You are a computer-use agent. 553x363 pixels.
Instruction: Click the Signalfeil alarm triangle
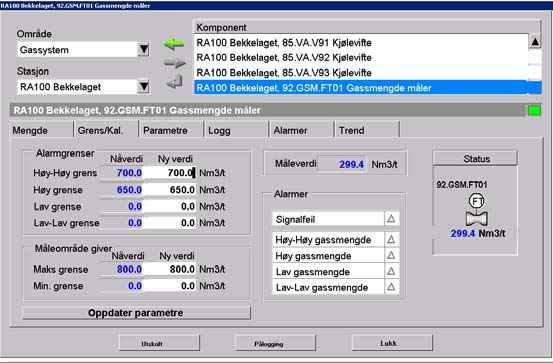(x=391, y=219)
